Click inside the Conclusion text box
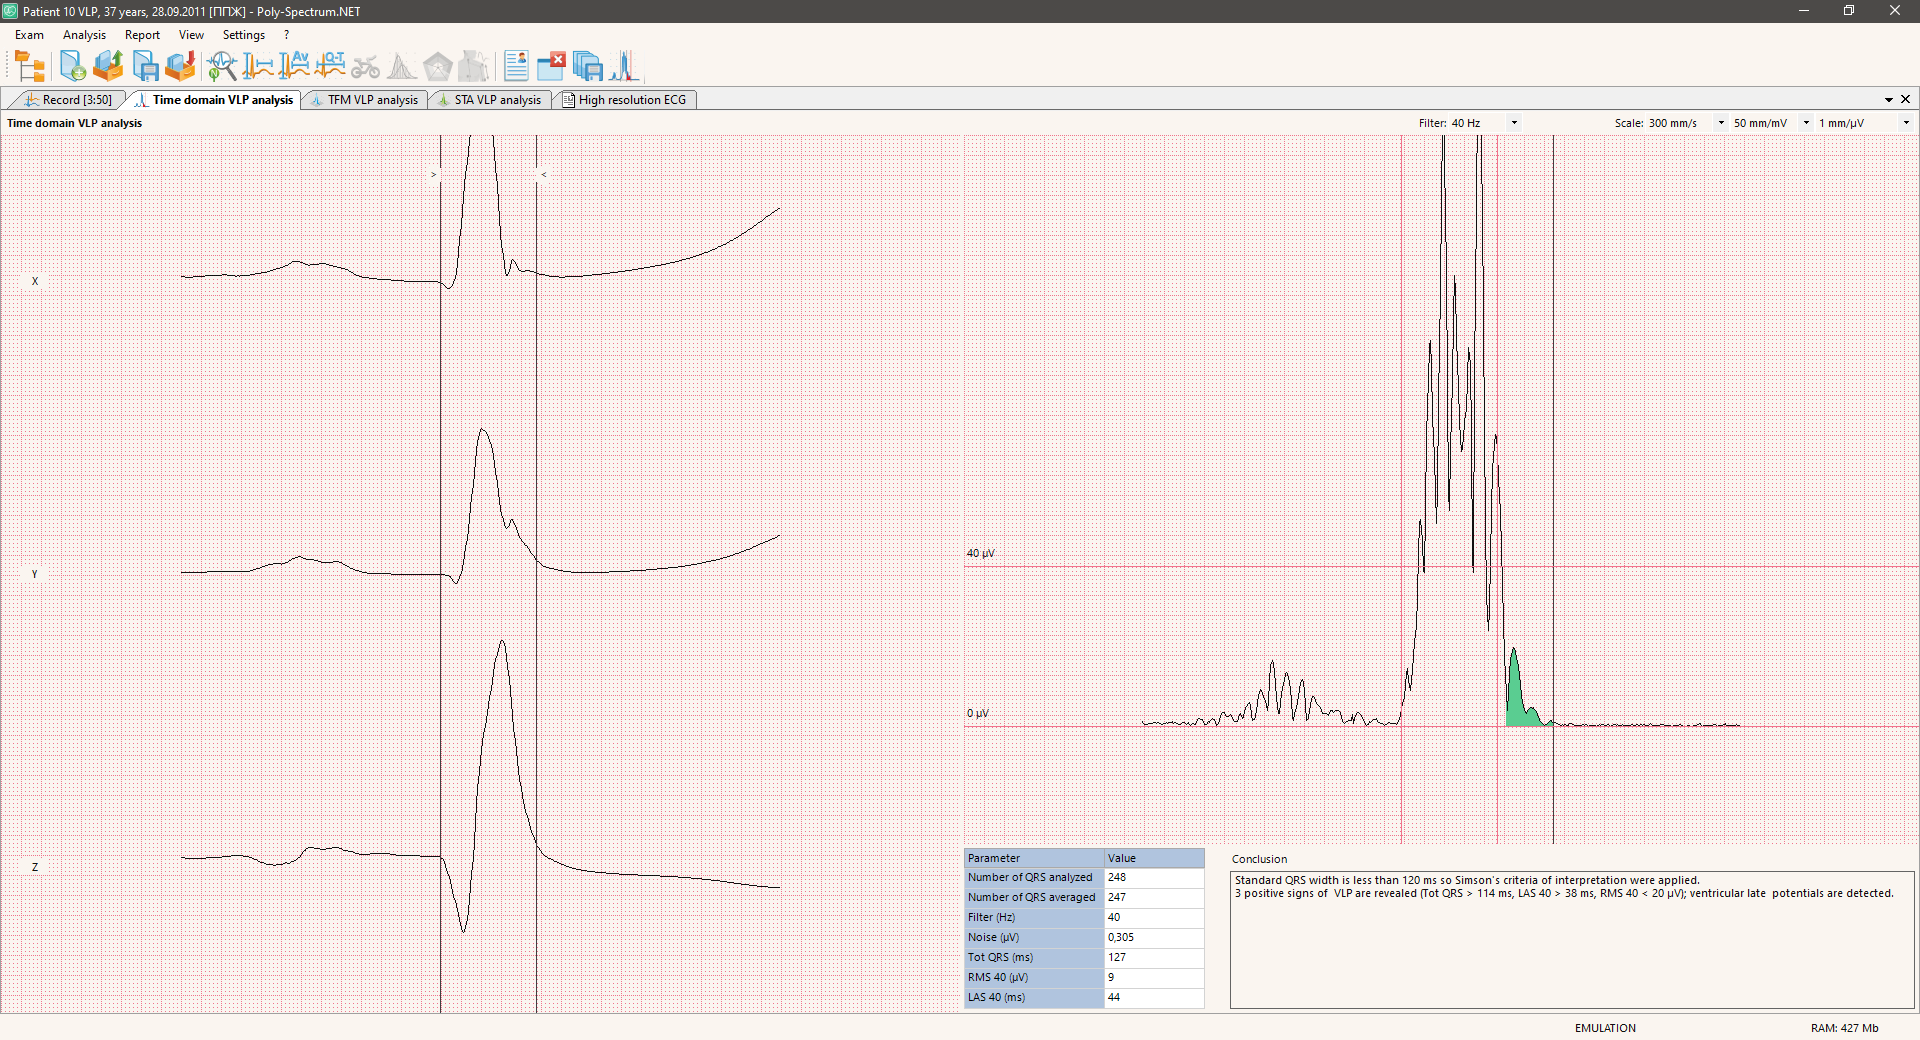Viewport: 1920px width, 1040px height. point(1572,940)
